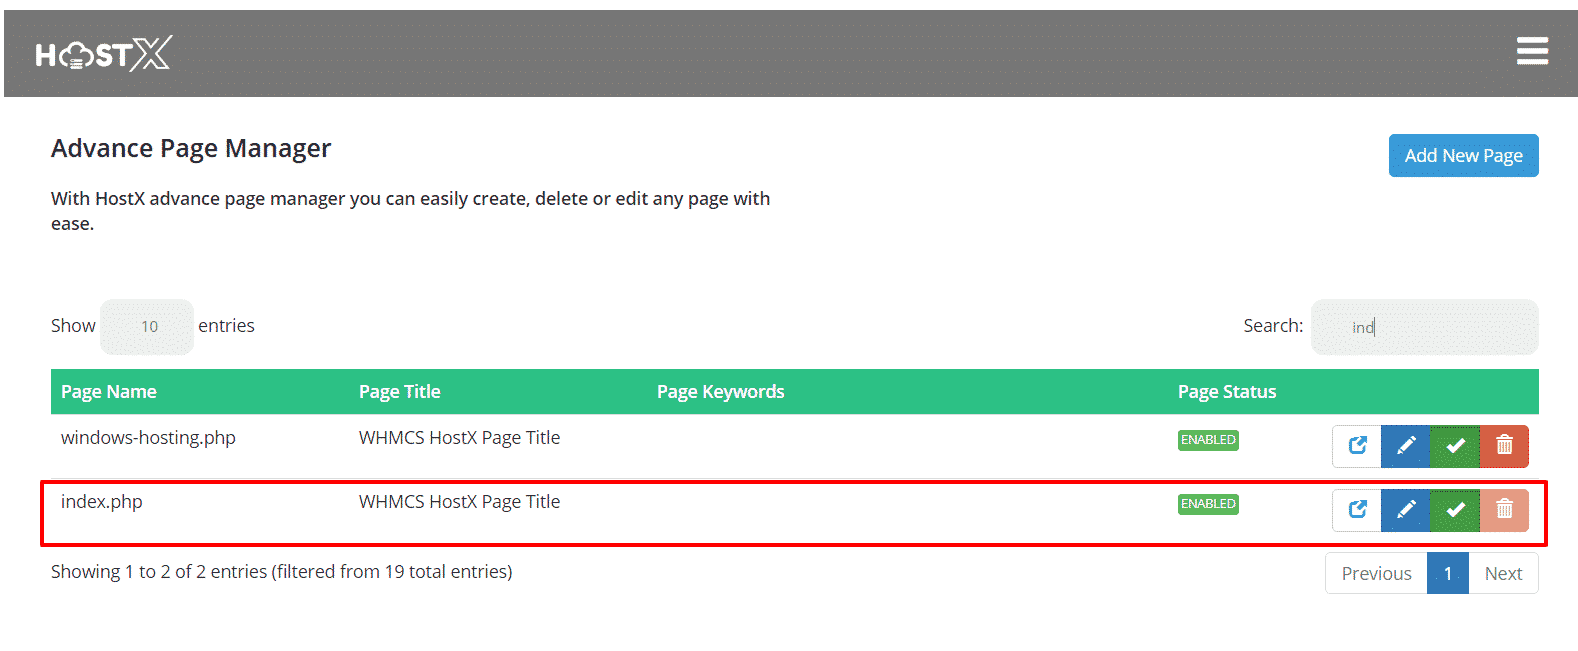Edit the index.php page
The width and height of the screenshot is (1578, 651).
click(1405, 510)
